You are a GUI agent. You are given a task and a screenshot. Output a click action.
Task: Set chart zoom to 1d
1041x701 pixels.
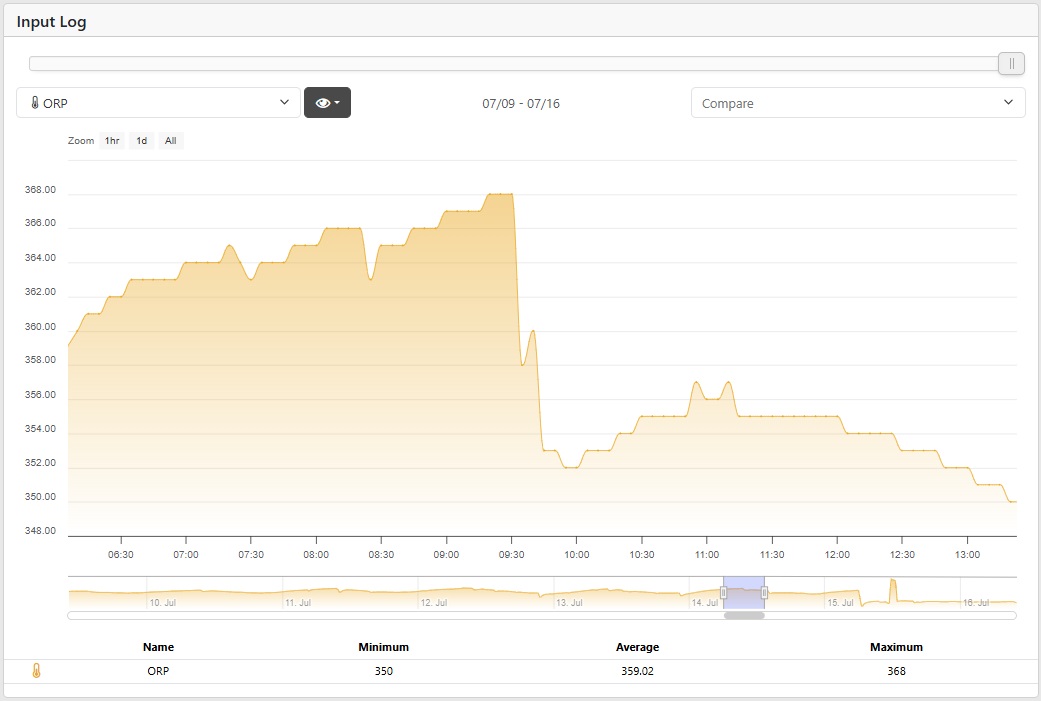tap(142, 141)
